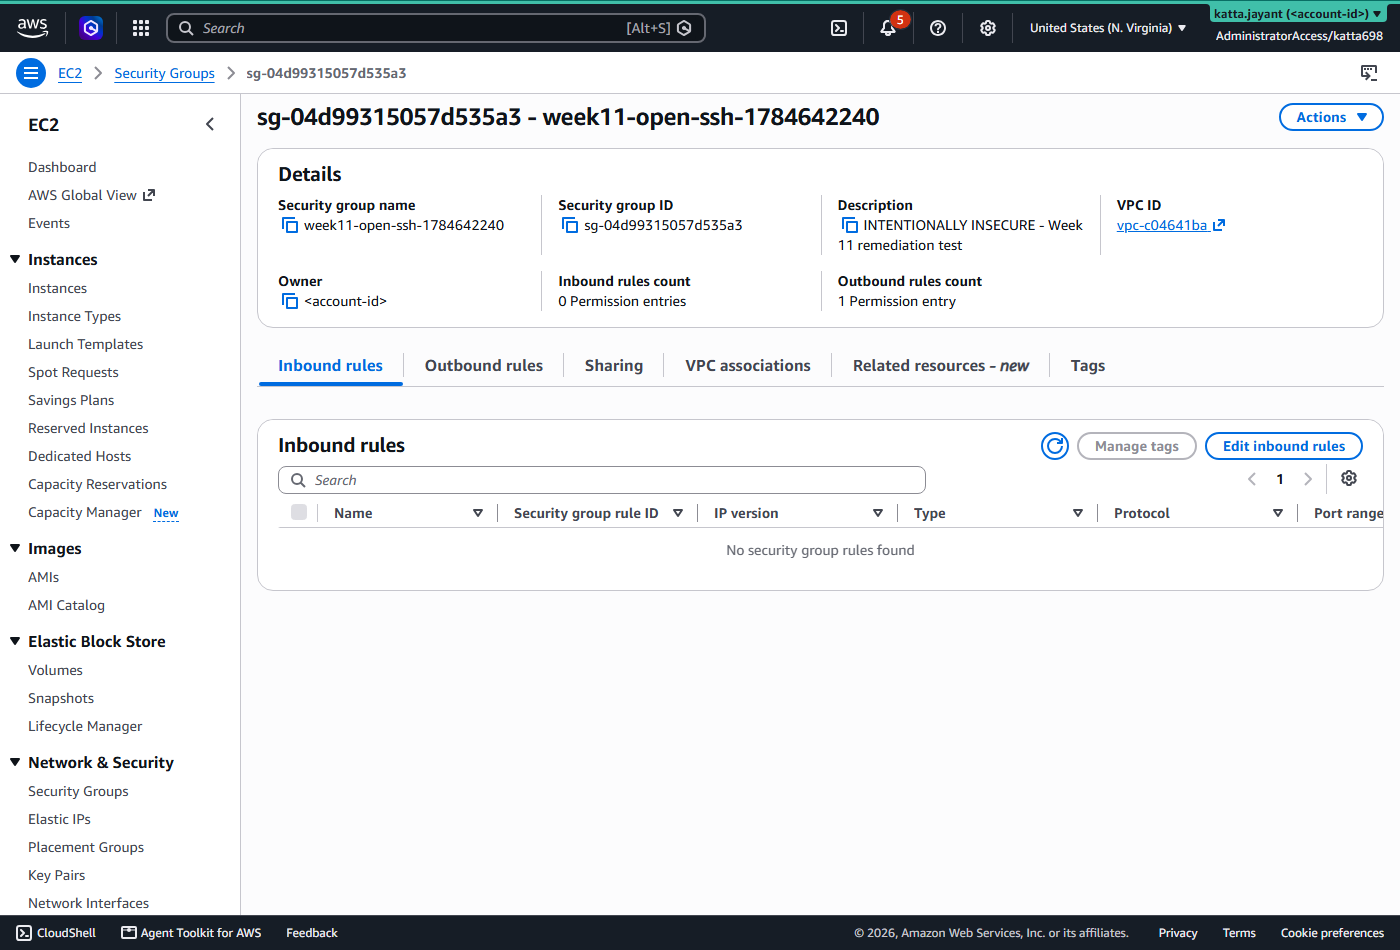The height and width of the screenshot is (950, 1400).
Task: Toggle the hamburger navigation menu
Action: (31, 73)
